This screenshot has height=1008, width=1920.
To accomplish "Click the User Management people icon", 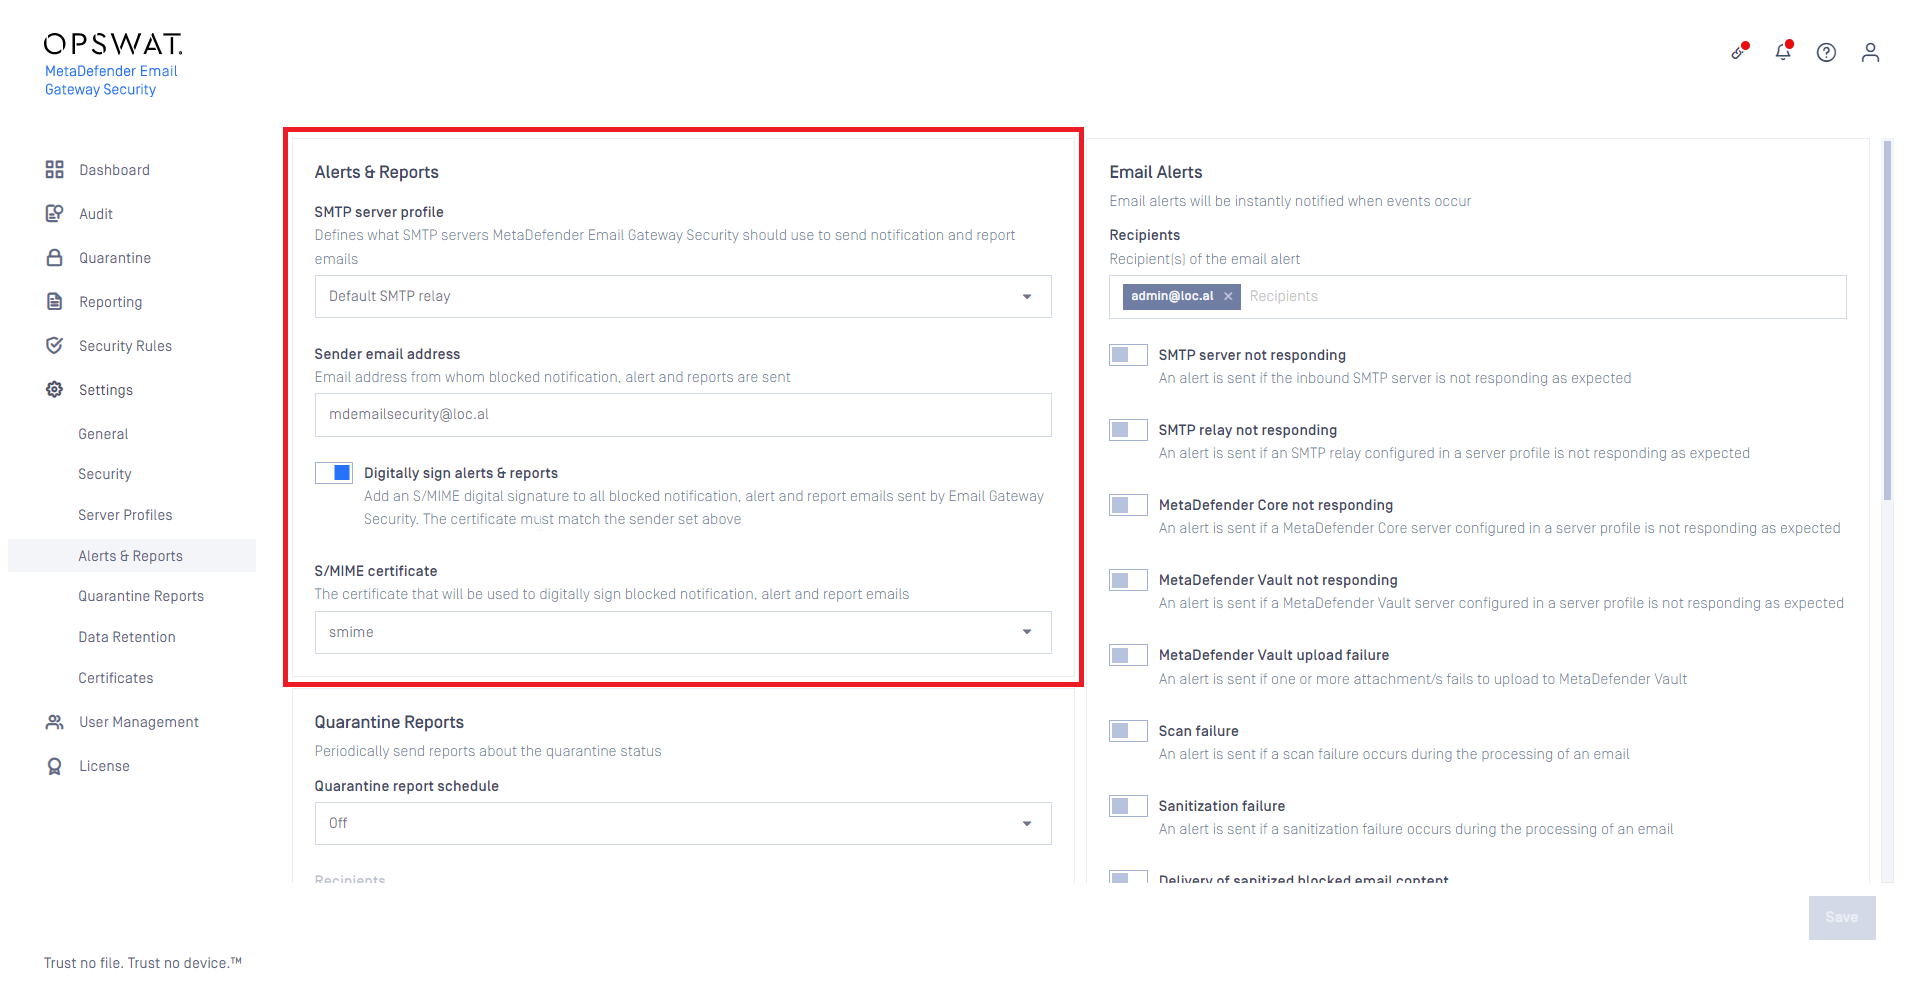I will 54,722.
